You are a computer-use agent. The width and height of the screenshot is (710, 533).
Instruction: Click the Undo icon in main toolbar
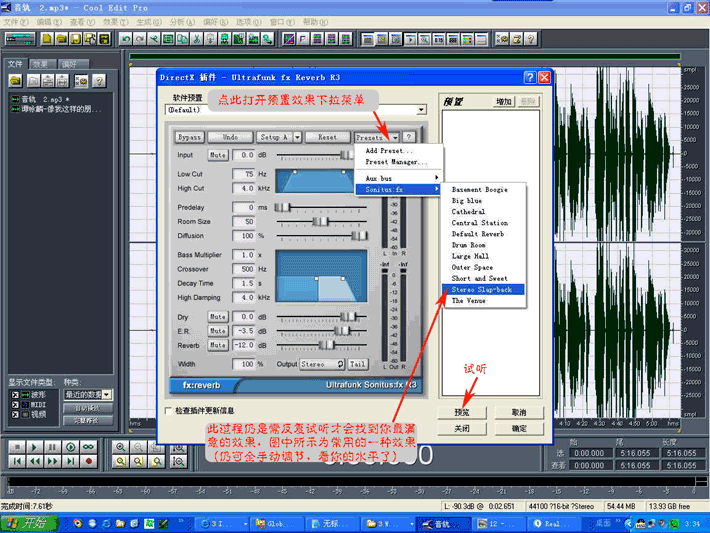(126, 39)
